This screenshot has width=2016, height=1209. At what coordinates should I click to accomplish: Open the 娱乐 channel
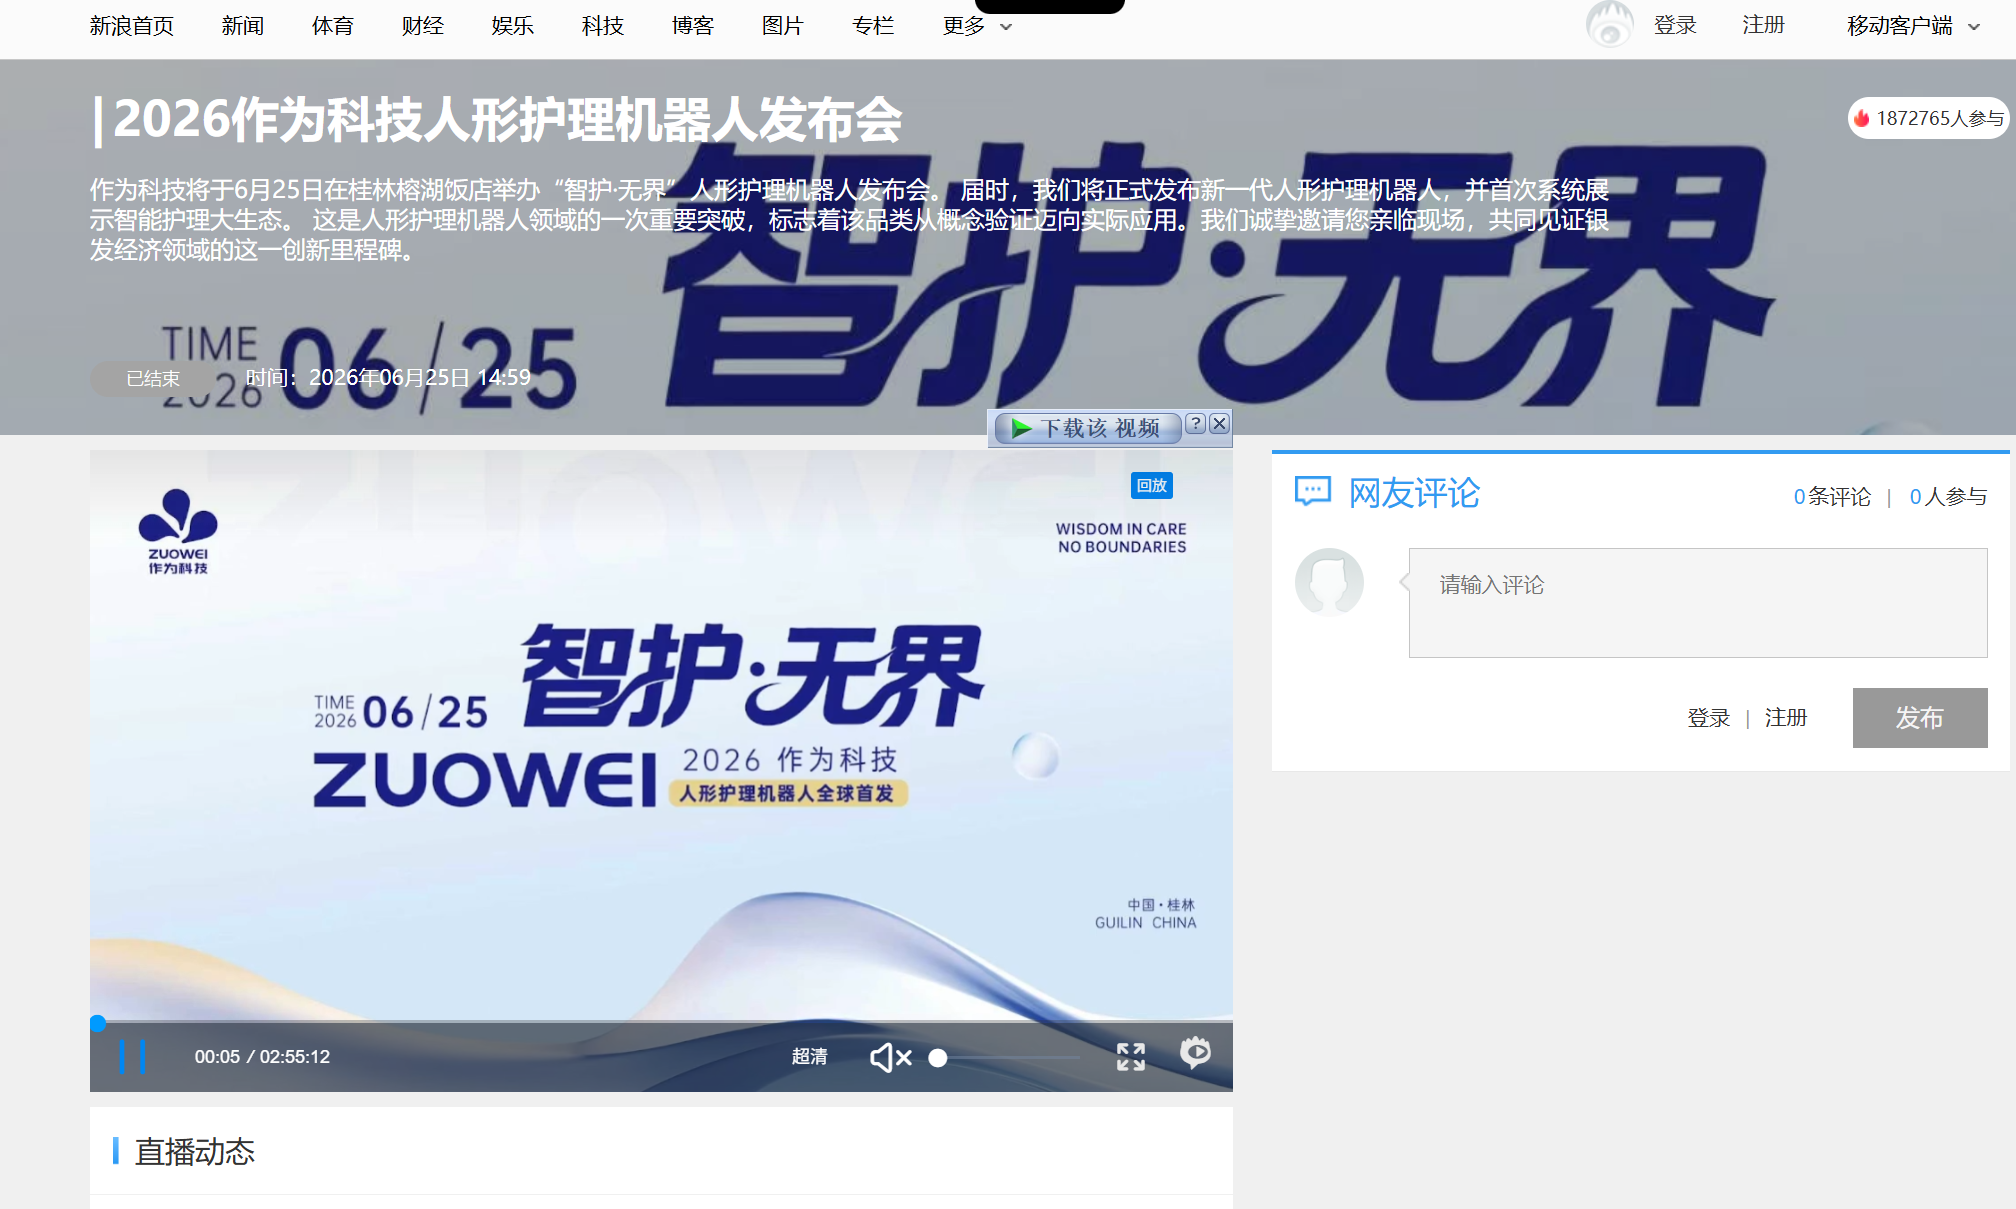pyautogui.click(x=513, y=26)
